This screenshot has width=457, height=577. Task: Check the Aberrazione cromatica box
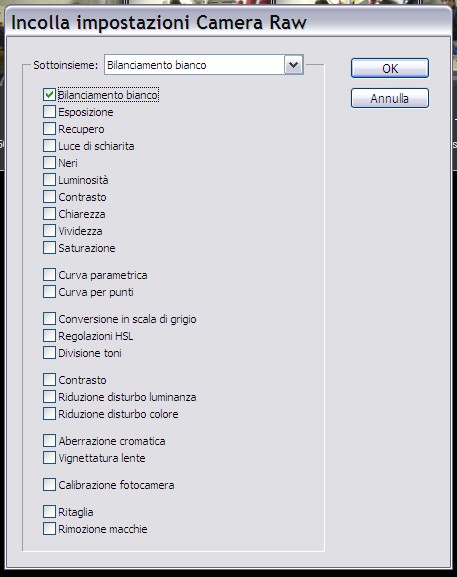[x=49, y=440]
